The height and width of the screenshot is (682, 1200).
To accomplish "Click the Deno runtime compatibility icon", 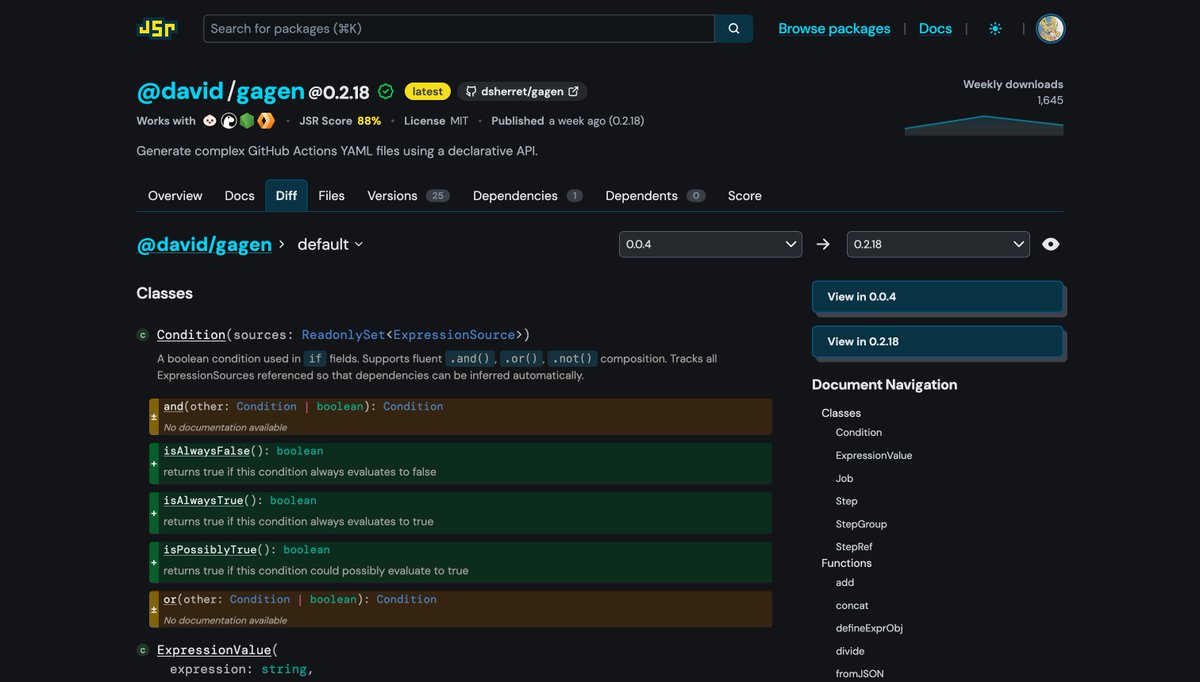I will point(229,121).
